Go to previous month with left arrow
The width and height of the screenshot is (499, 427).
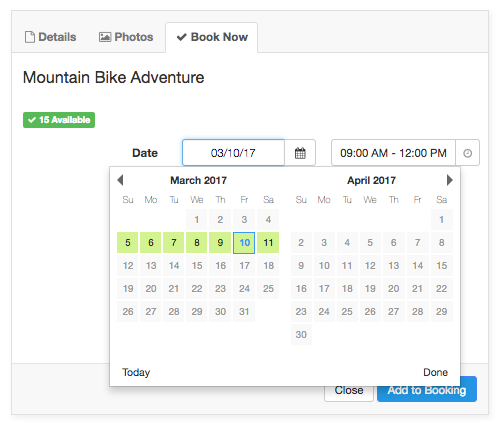(x=120, y=180)
